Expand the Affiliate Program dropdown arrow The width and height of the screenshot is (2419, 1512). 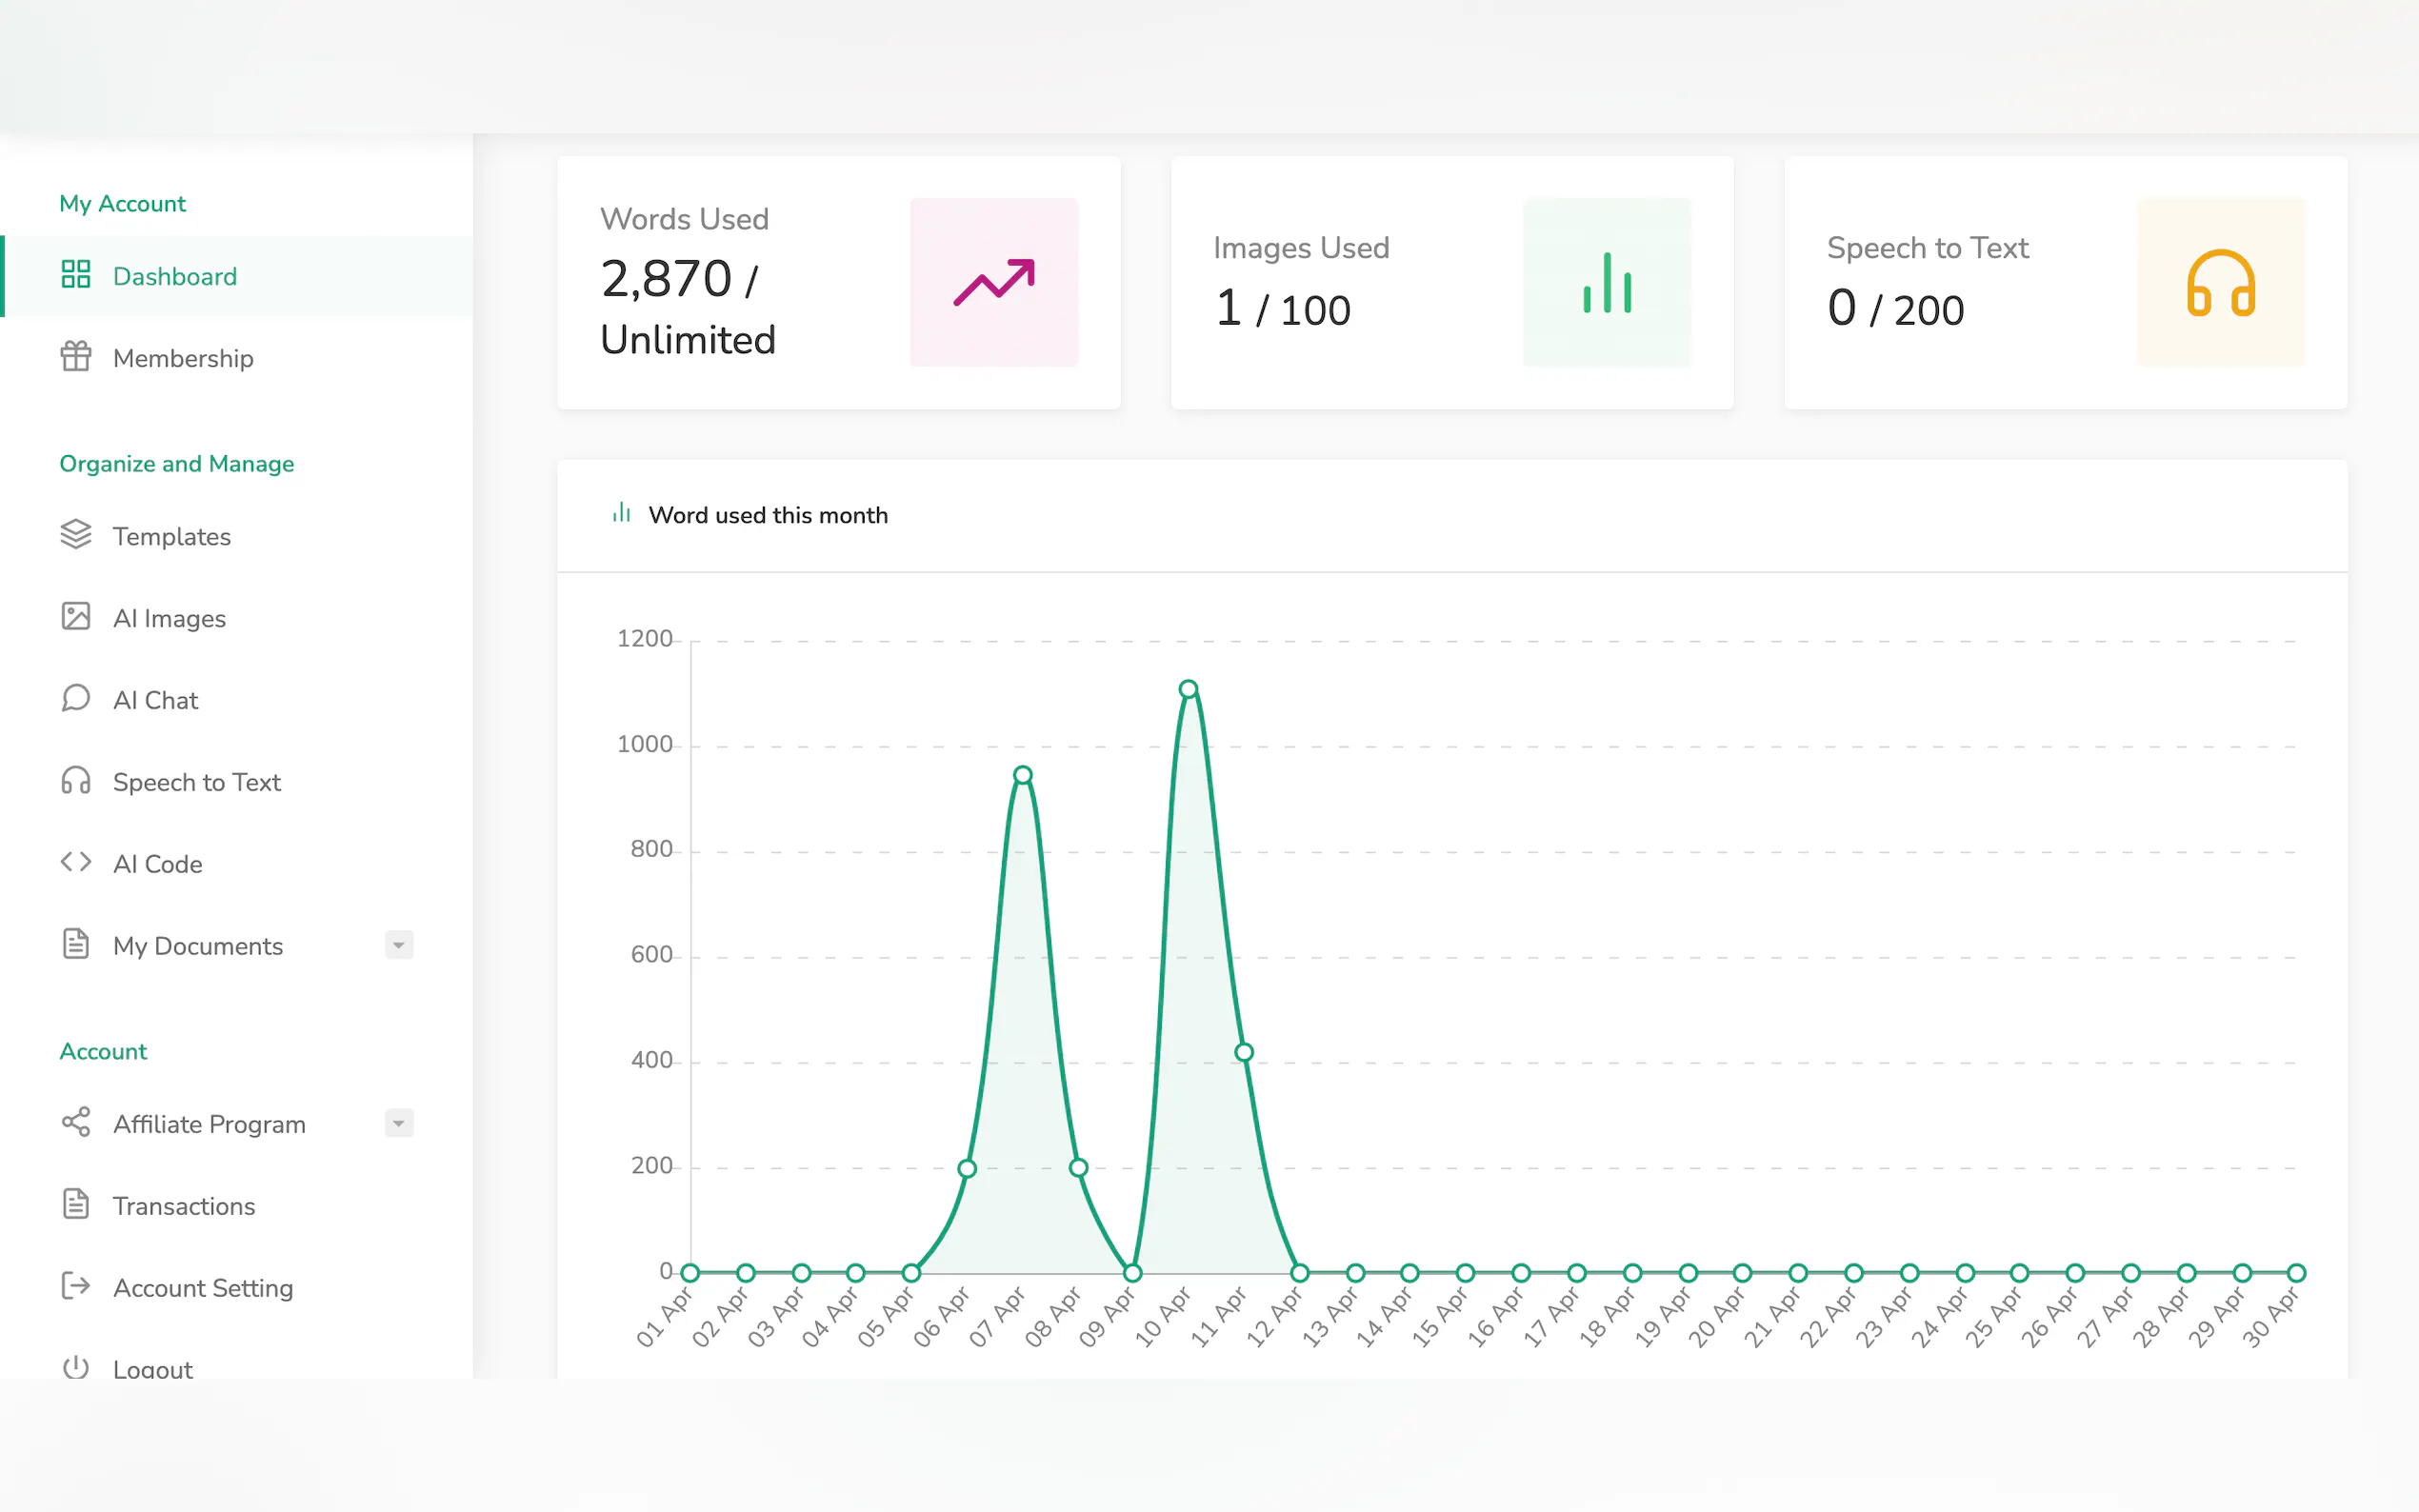(x=398, y=1123)
